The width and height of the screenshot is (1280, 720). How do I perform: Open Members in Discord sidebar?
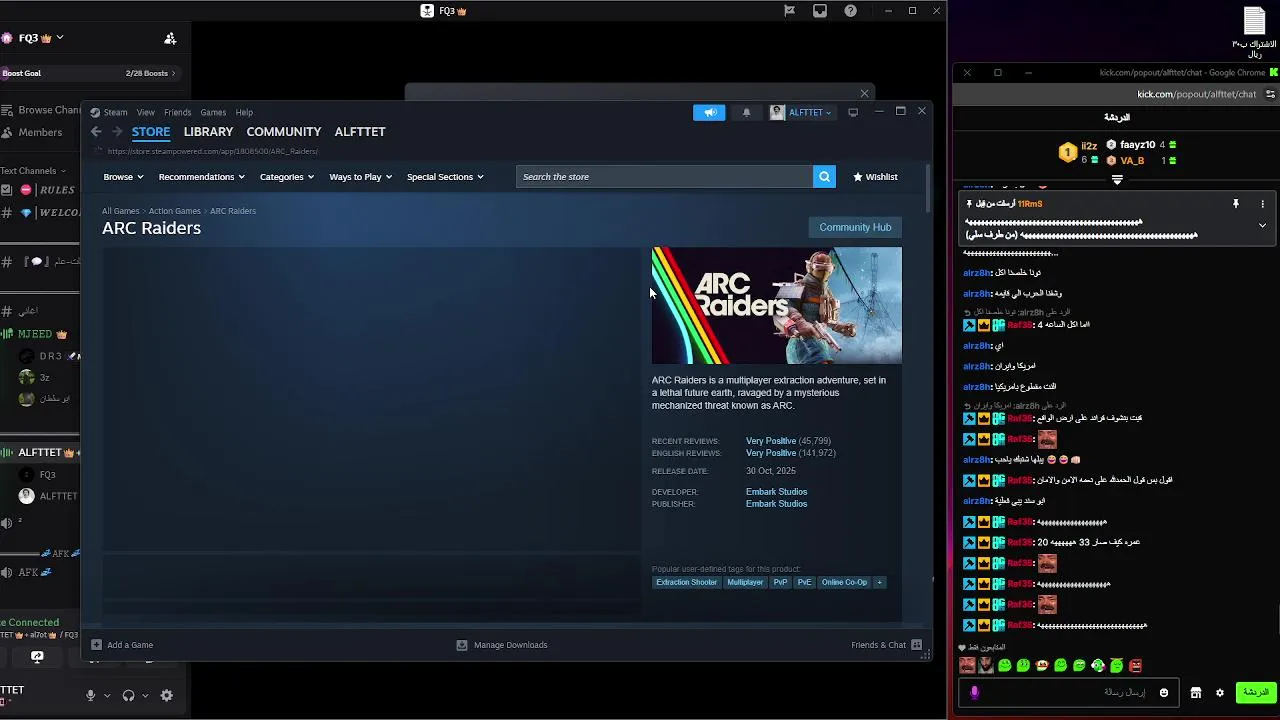pos(32,132)
